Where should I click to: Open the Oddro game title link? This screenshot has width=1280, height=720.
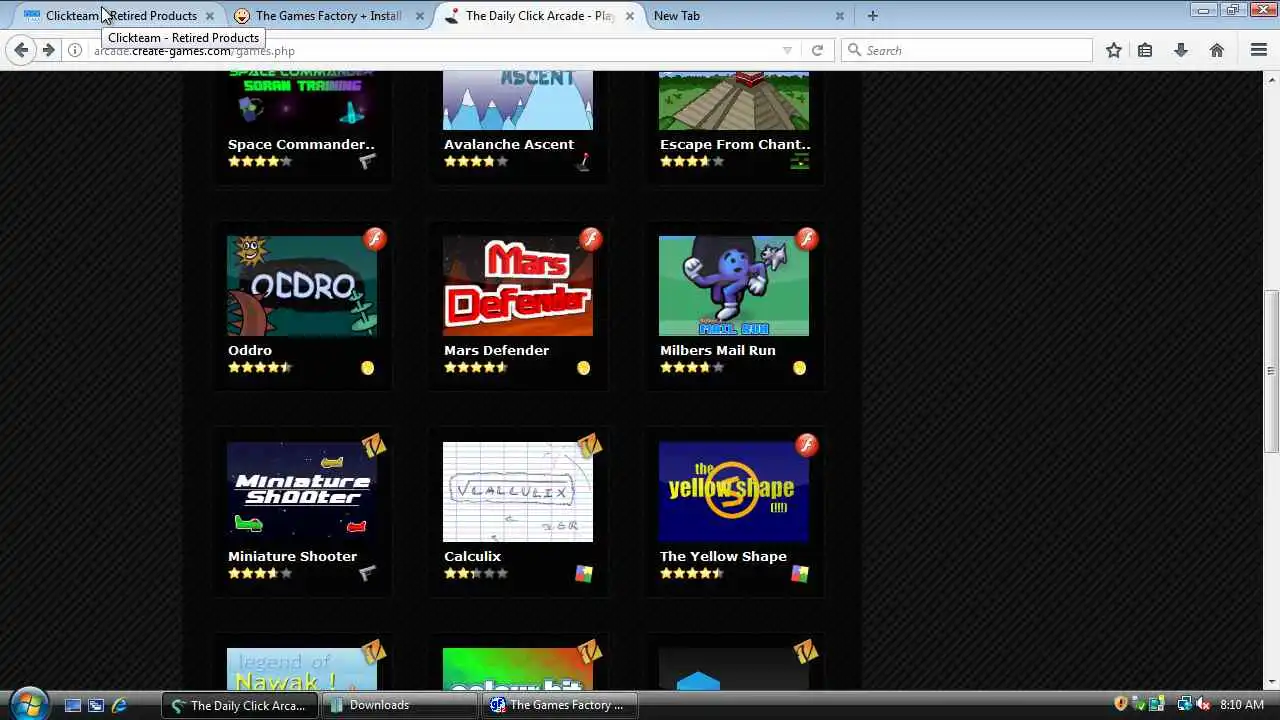[250, 350]
